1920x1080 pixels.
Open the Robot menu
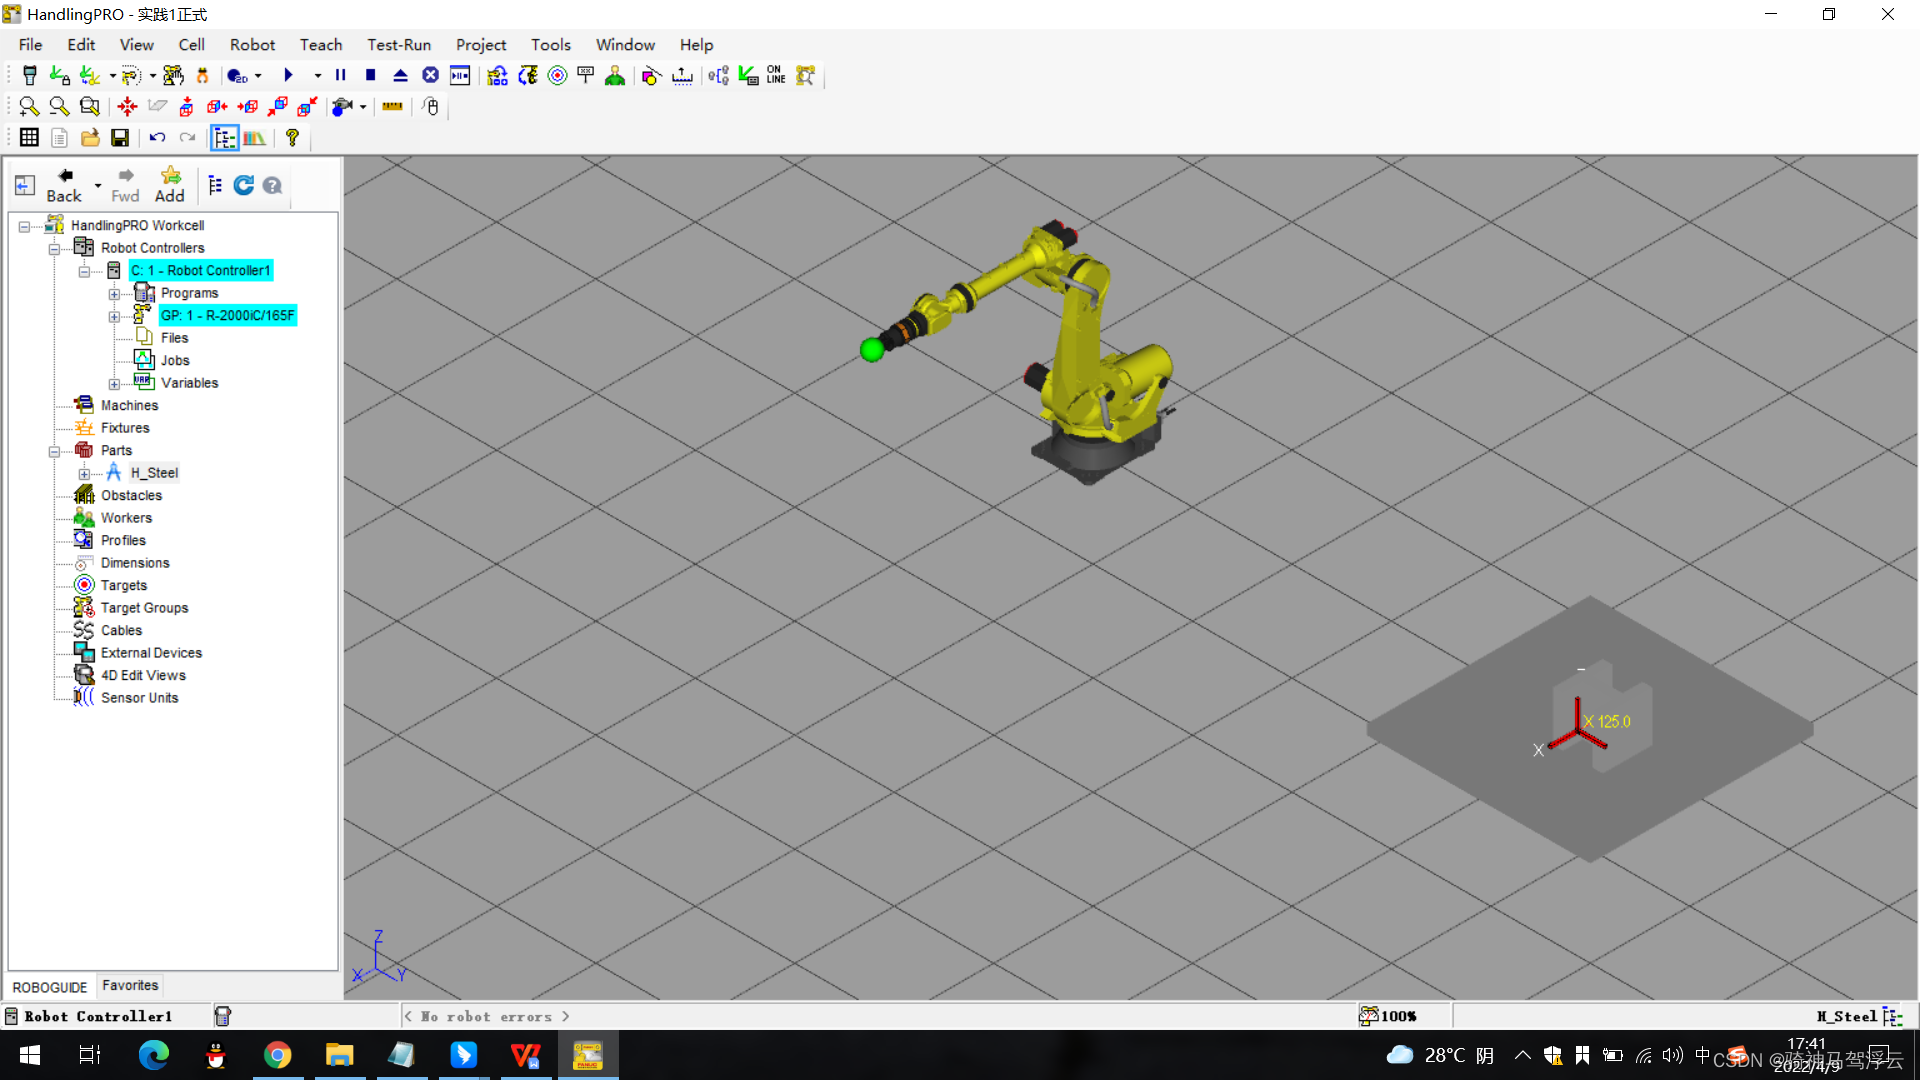[x=252, y=45]
